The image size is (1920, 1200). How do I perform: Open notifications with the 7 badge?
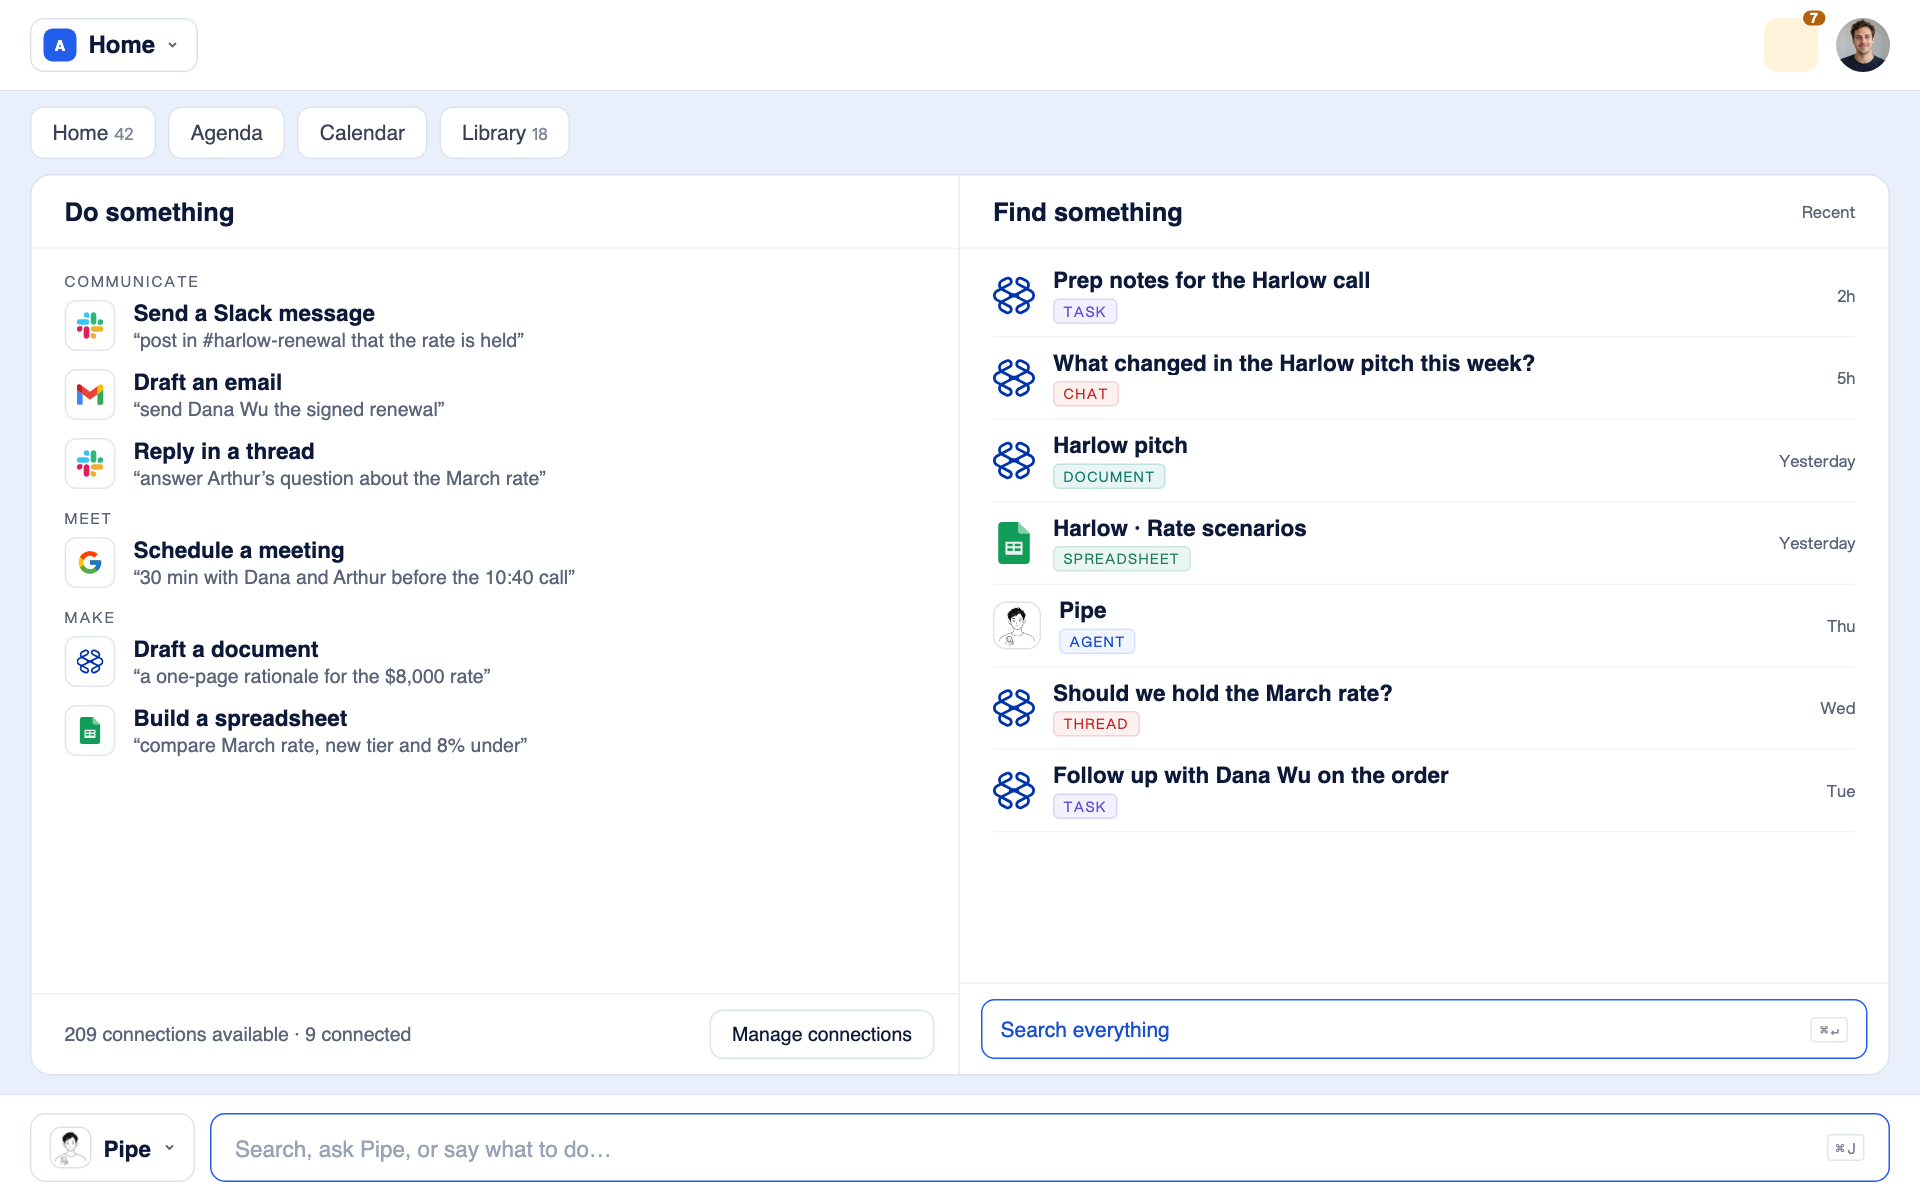coord(1791,45)
